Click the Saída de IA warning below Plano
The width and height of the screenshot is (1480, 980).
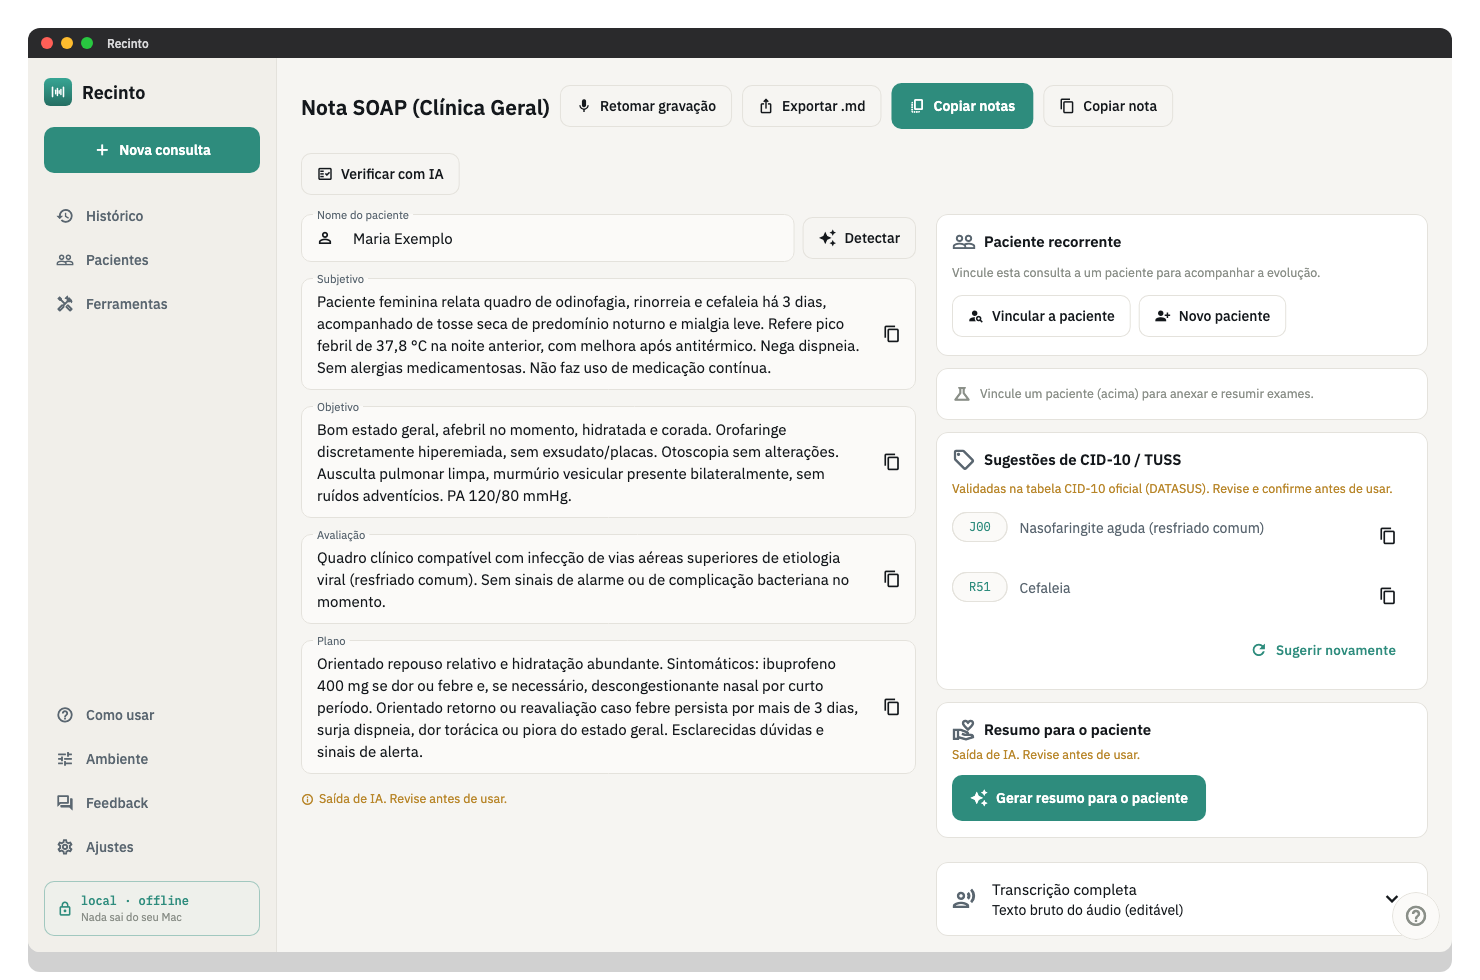click(404, 799)
